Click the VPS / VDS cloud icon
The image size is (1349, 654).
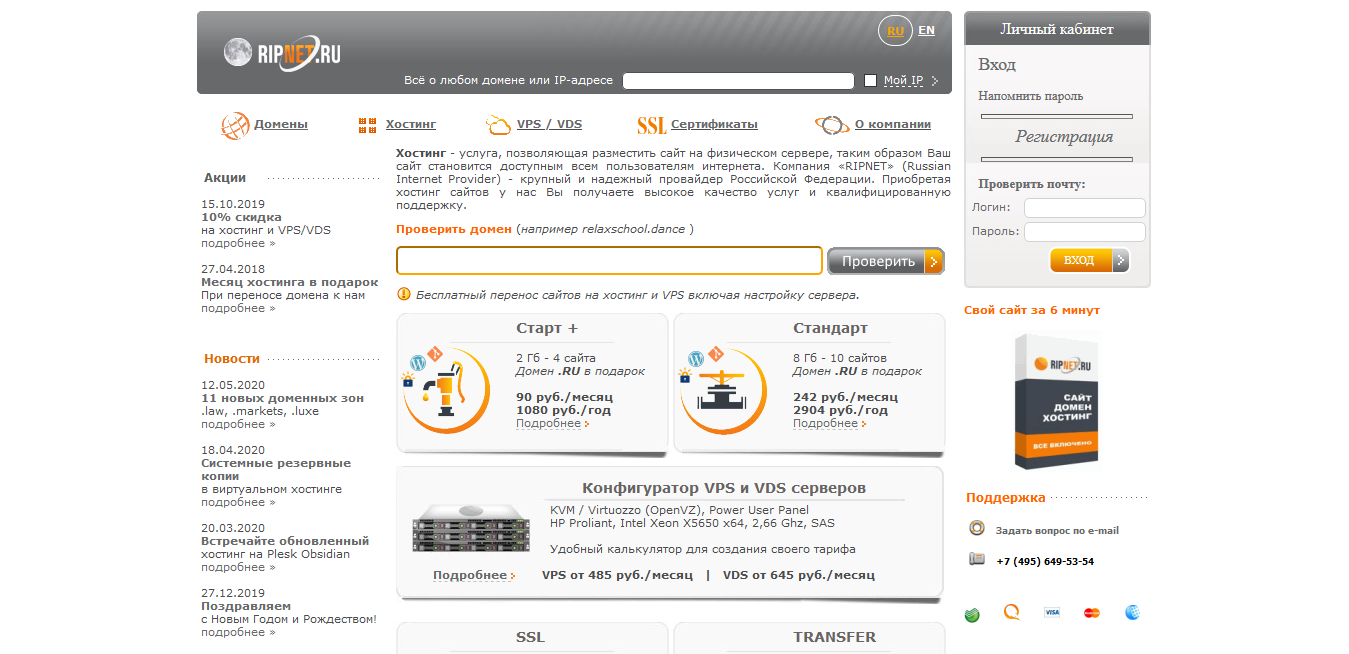coord(497,125)
